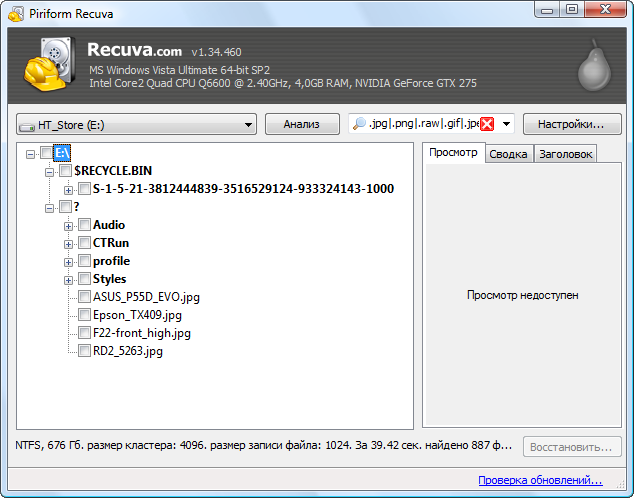Select the profile folder label
This screenshot has width=634, height=498.
[x=111, y=261]
